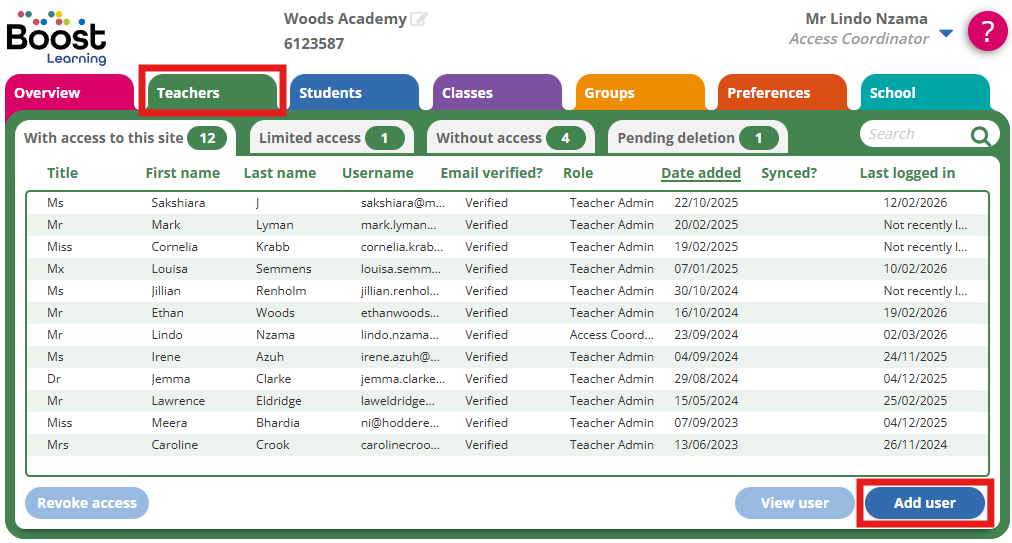1012x543 pixels.
Task: Sort the table by Date added
Action: coord(700,173)
